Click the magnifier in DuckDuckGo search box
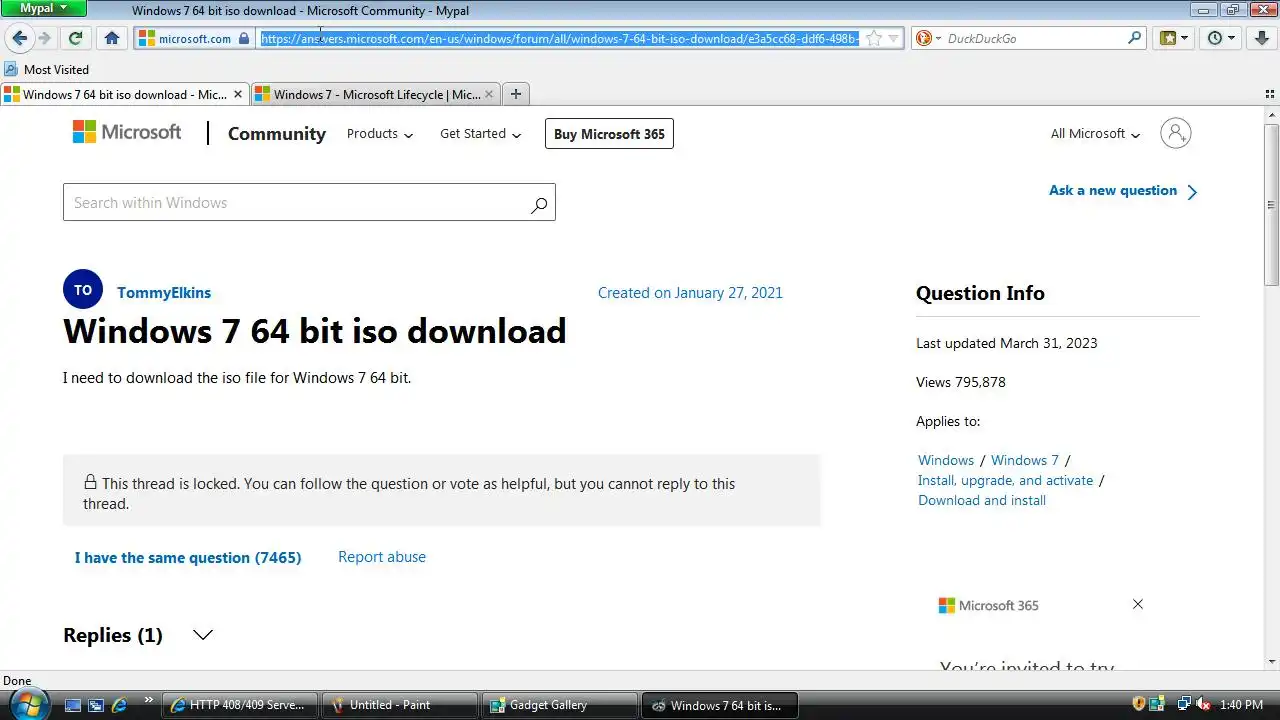The height and width of the screenshot is (720, 1280). click(x=1134, y=38)
